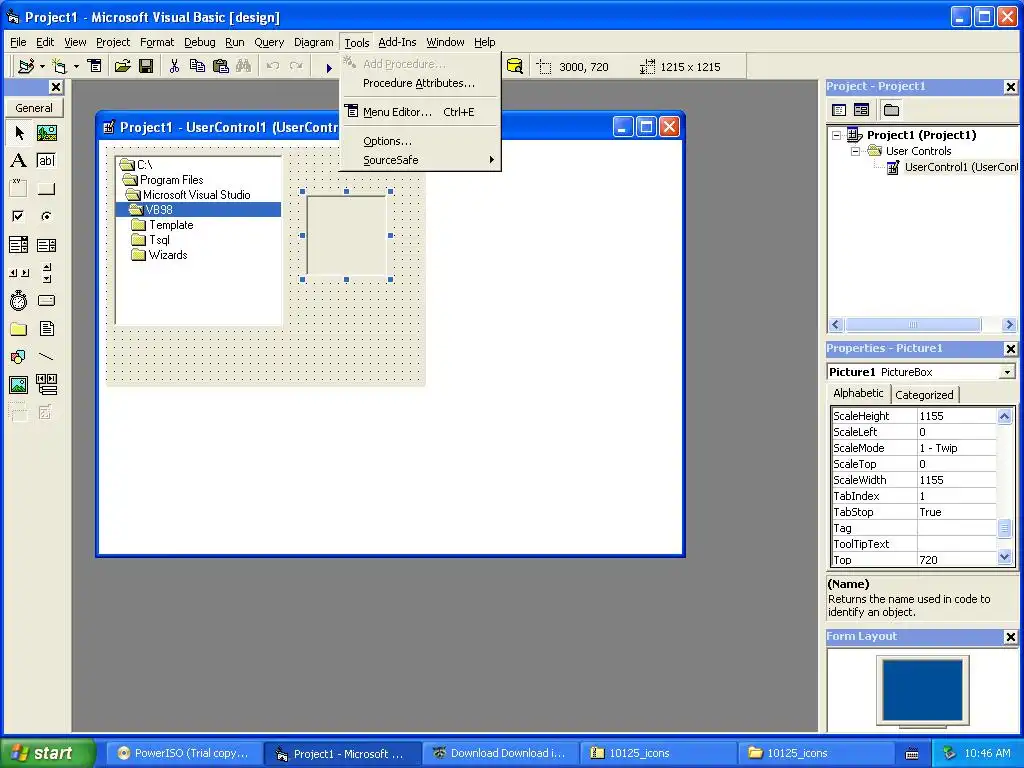Select the VScrollBar control tool
1024x768 pixels.
pyautogui.click(x=46, y=272)
